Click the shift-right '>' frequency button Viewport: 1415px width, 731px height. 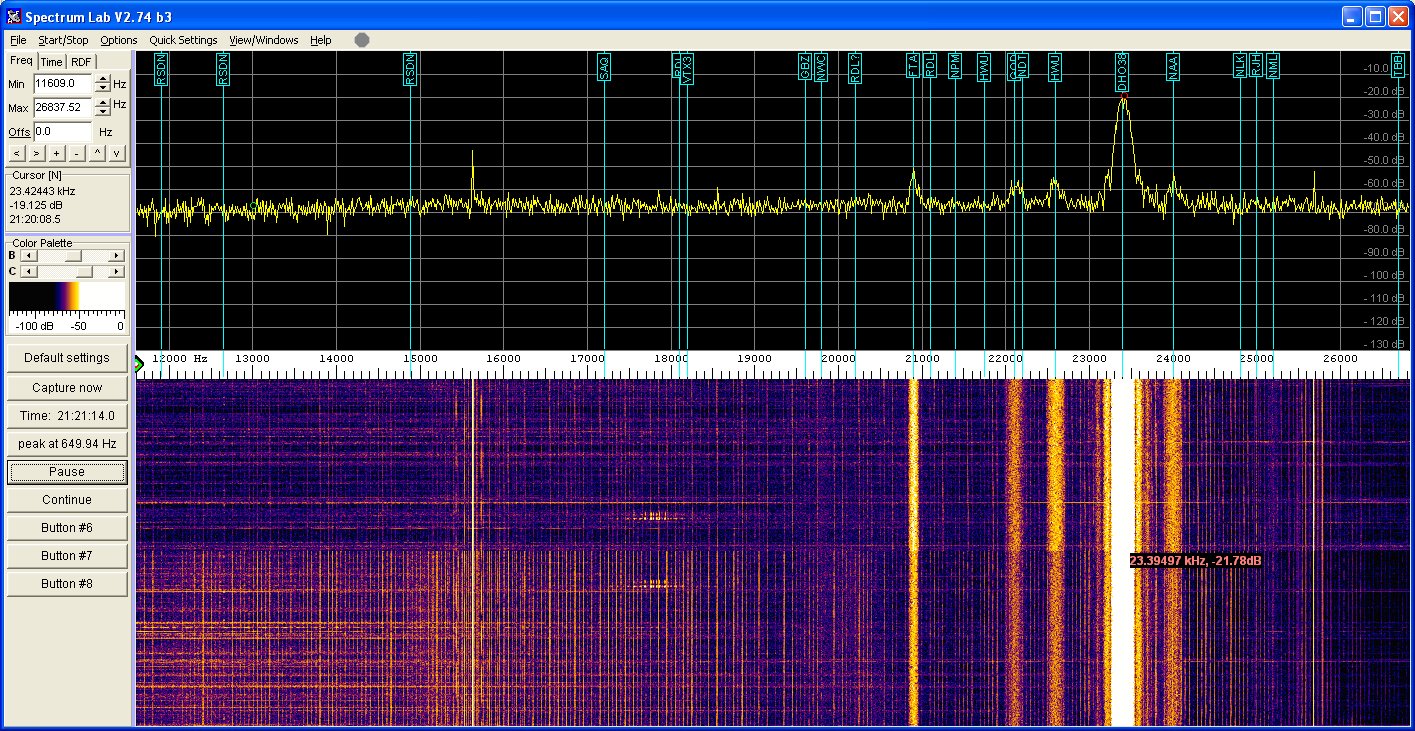point(36,153)
